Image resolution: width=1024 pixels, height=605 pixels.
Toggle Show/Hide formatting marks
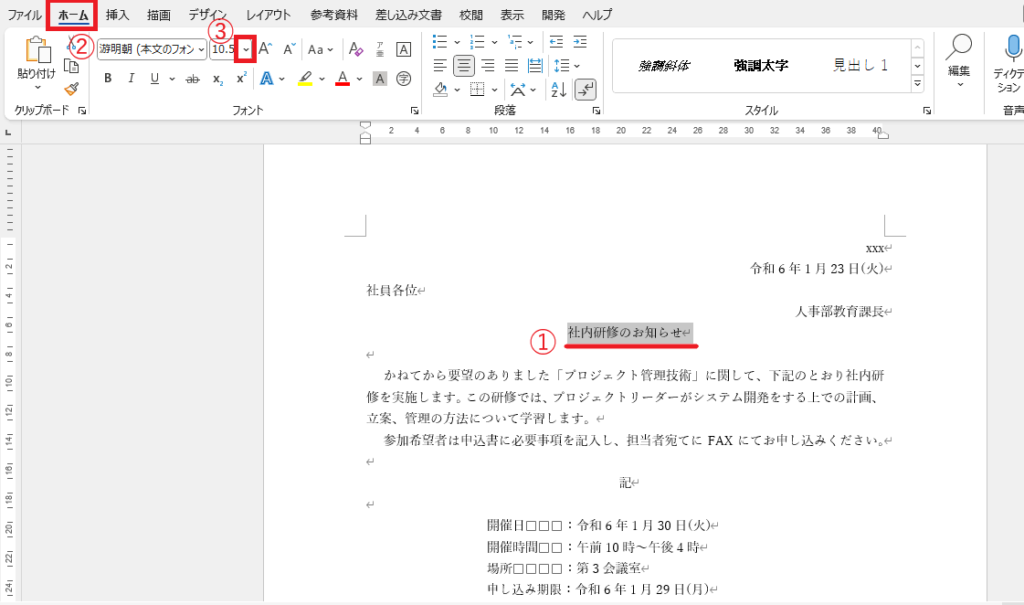pyautogui.click(x=585, y=90)
